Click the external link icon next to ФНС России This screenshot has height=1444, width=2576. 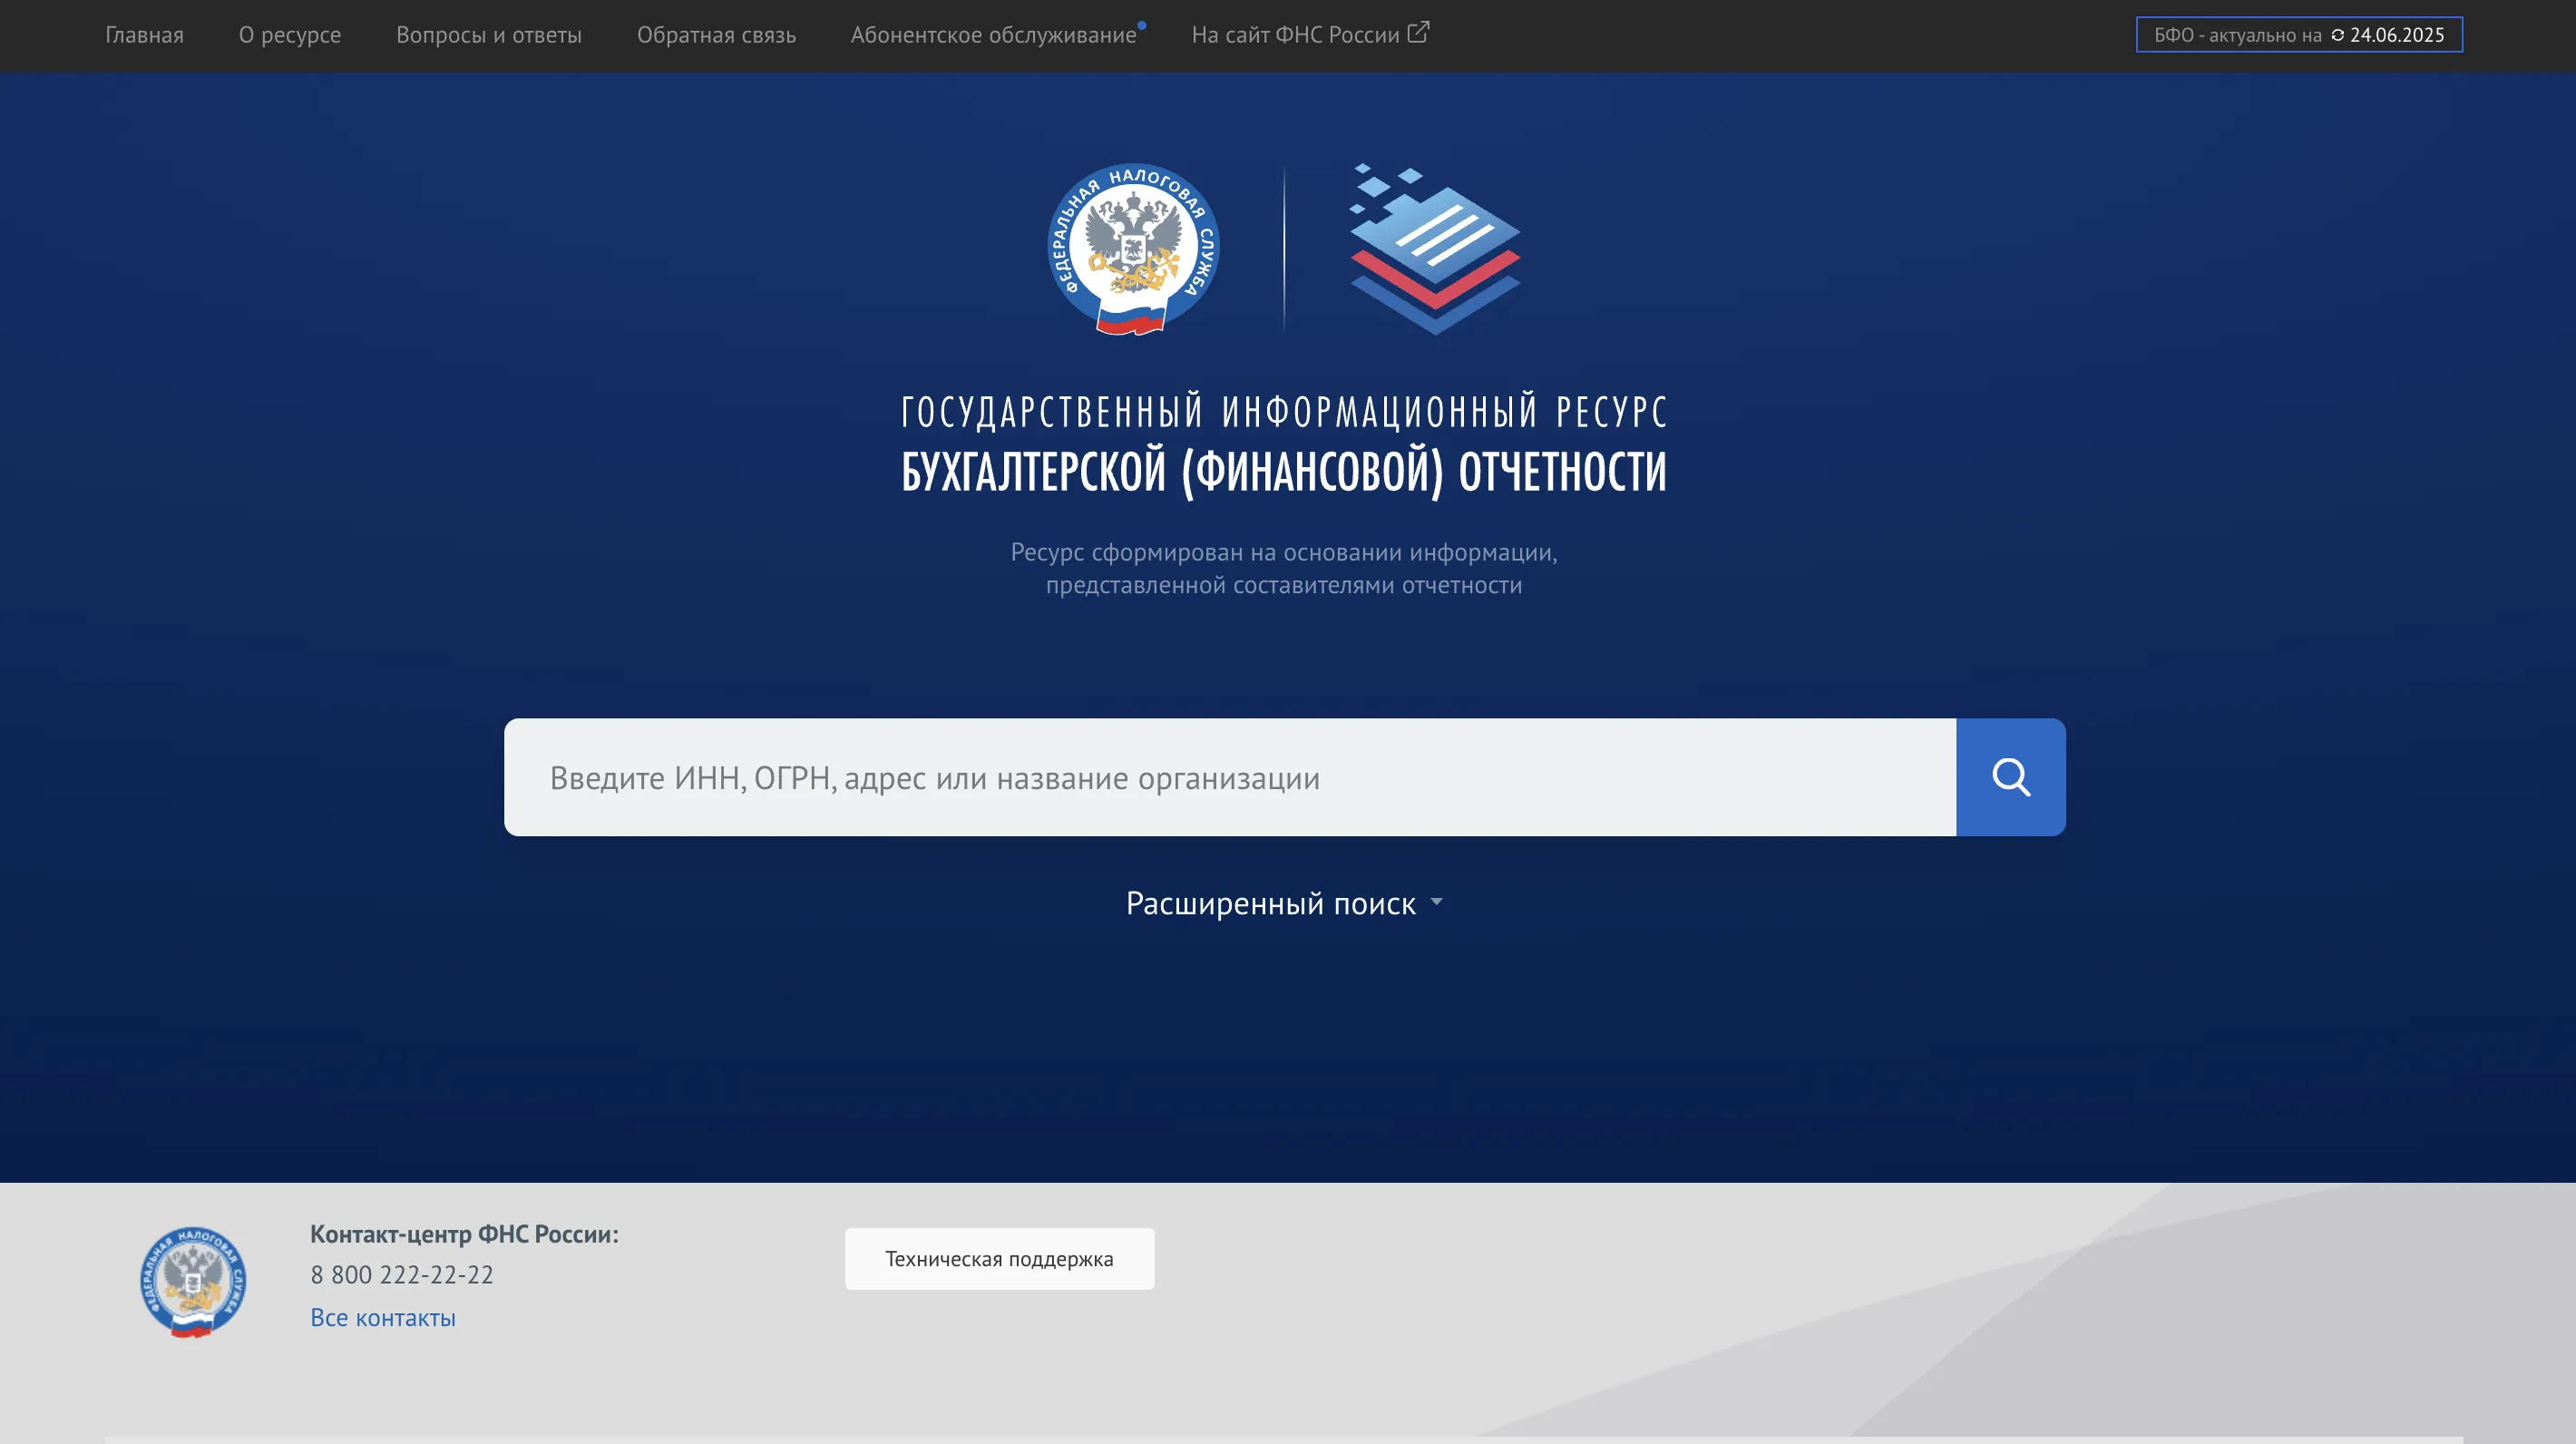1418,33
